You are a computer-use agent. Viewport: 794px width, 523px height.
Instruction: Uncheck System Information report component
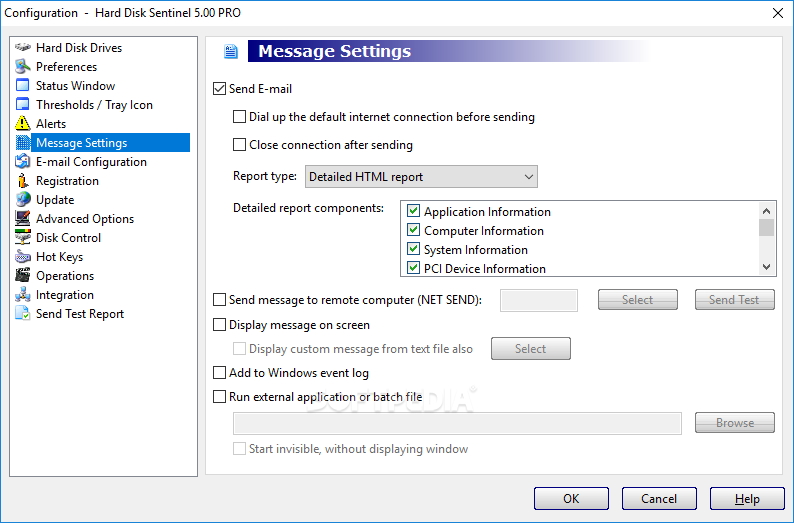coord(414,249)
